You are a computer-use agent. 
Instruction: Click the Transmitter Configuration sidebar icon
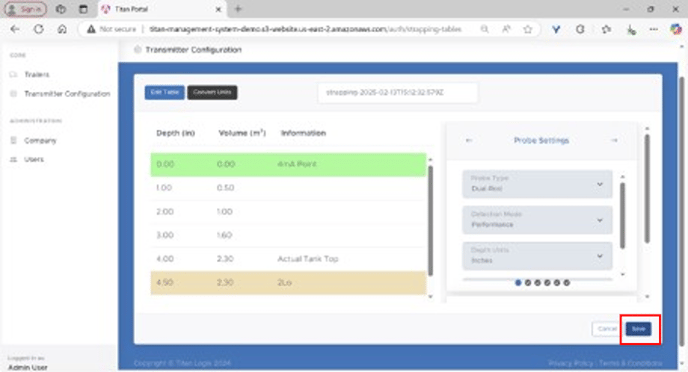pos(13,94)
